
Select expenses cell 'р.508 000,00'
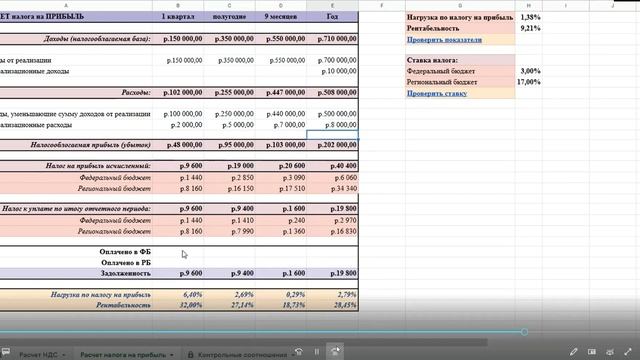(332, 93)
